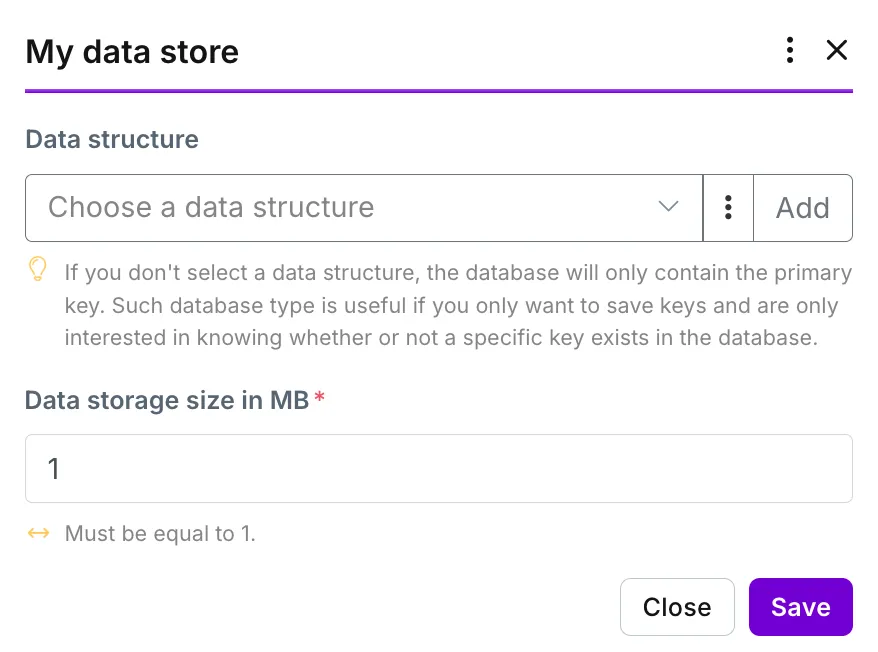This screenshot has height=652, width=878.
Task: Open the header three-dot options menu
Action: pos(790,50)
